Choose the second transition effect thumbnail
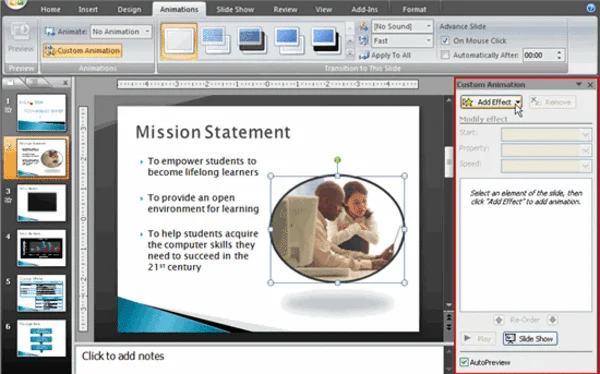The height and width of the screenshot is (374, 600). click(215, 41)
